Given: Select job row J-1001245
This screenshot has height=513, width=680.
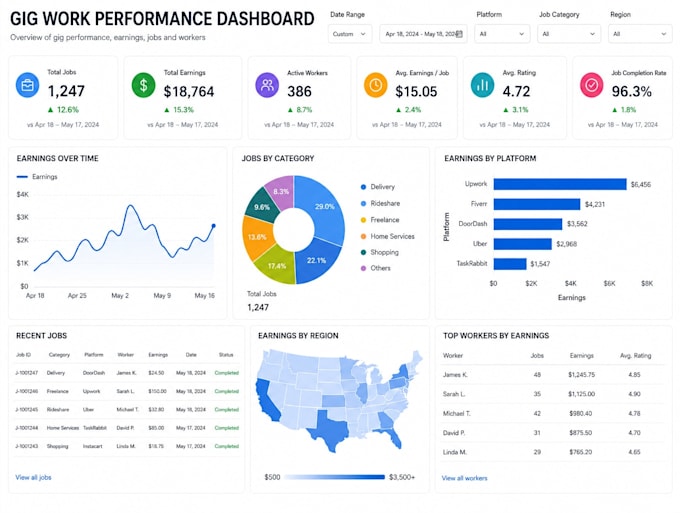Looking at the screenshot, I should [127, 409].
